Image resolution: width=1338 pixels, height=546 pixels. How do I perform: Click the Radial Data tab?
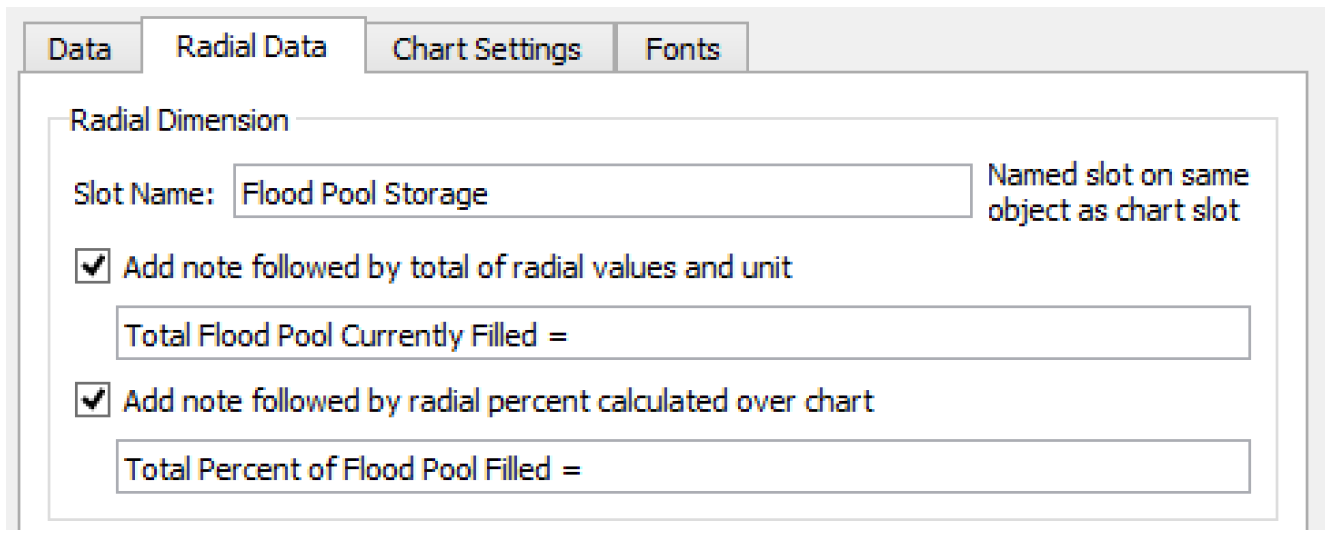(251, 47)
